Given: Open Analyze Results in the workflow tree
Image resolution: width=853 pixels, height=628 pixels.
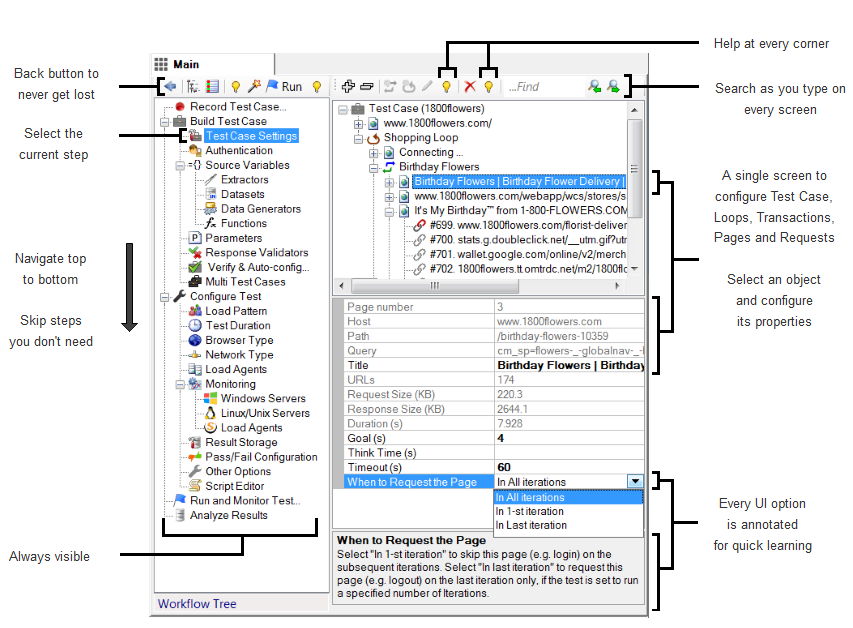Looking at the screenshot, I should click(x=230, y=516).
